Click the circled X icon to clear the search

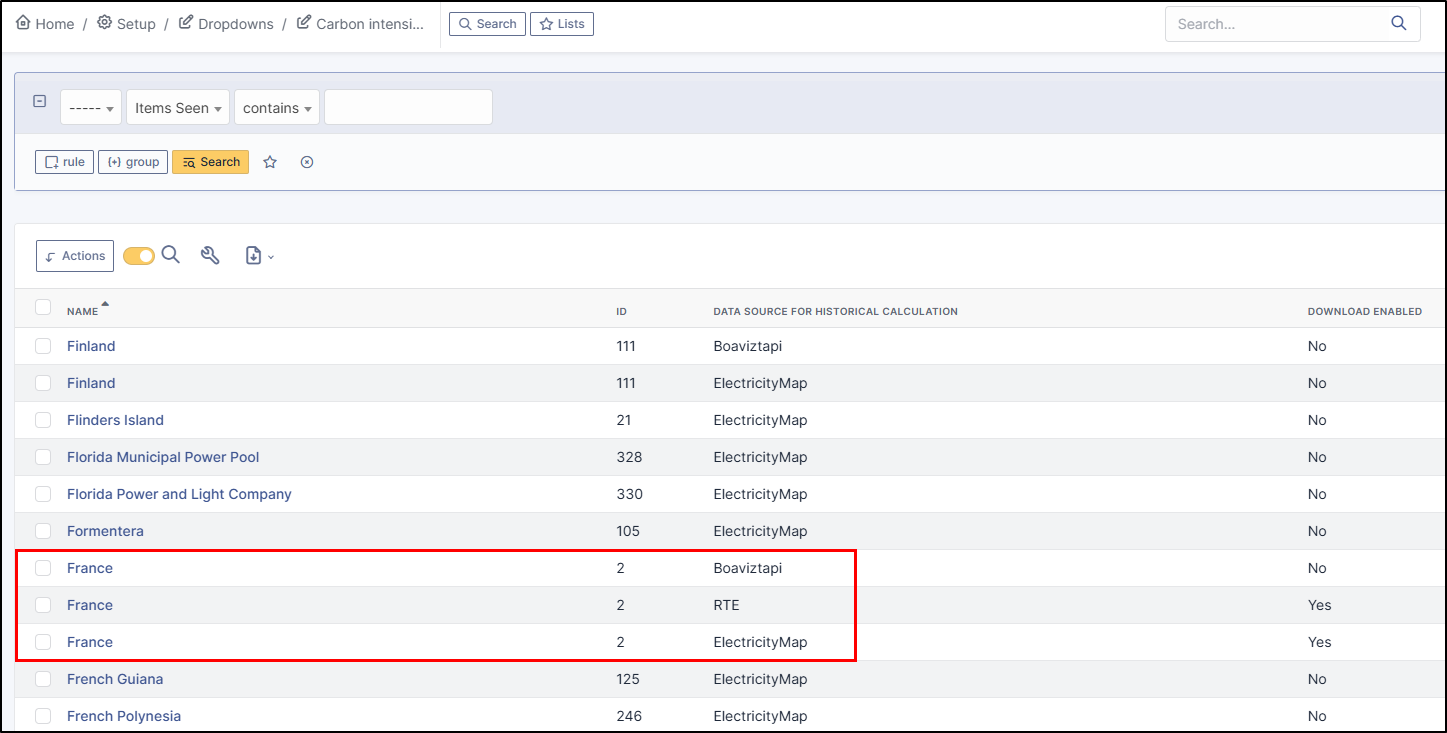pos(307,162)
